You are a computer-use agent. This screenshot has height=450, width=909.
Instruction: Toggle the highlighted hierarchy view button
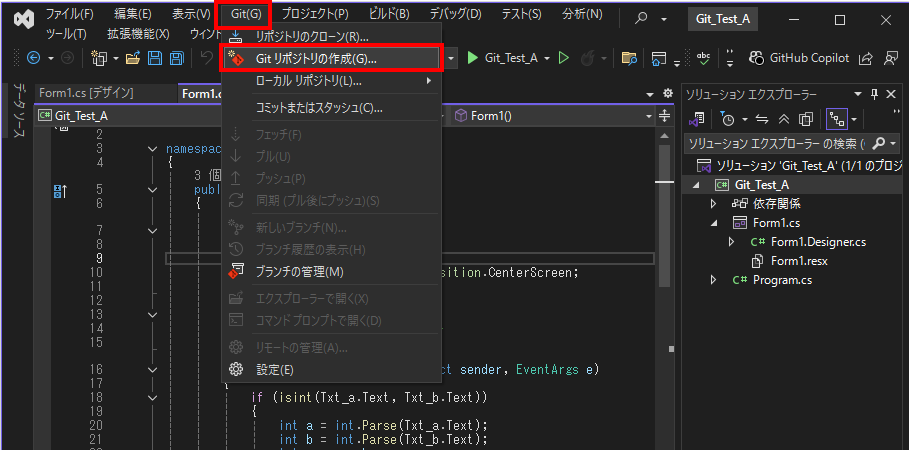837,119
